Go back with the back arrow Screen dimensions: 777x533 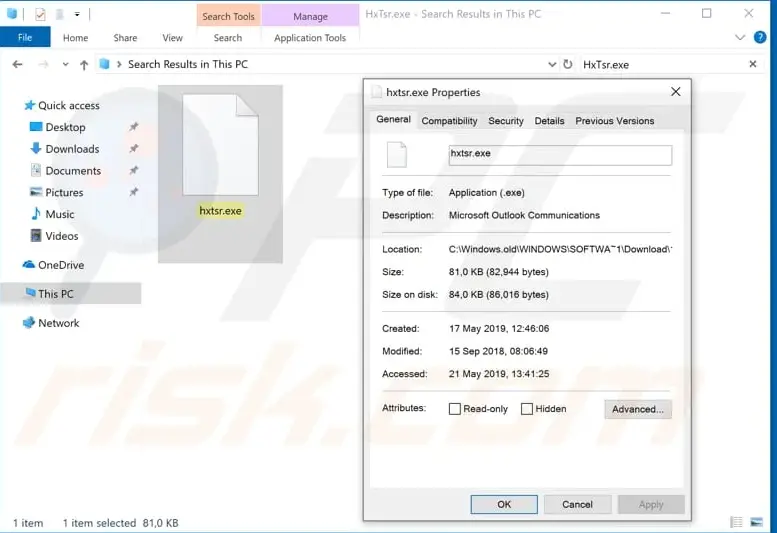[x=17, y=64]
